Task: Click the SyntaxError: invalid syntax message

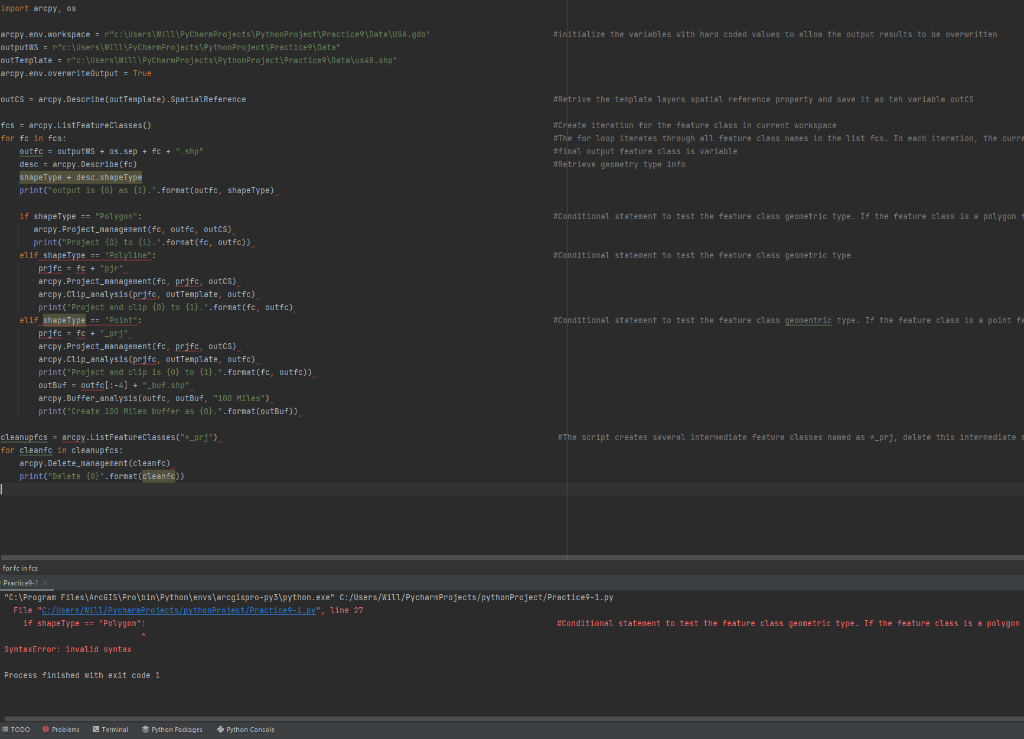Action: pos(68,650)
